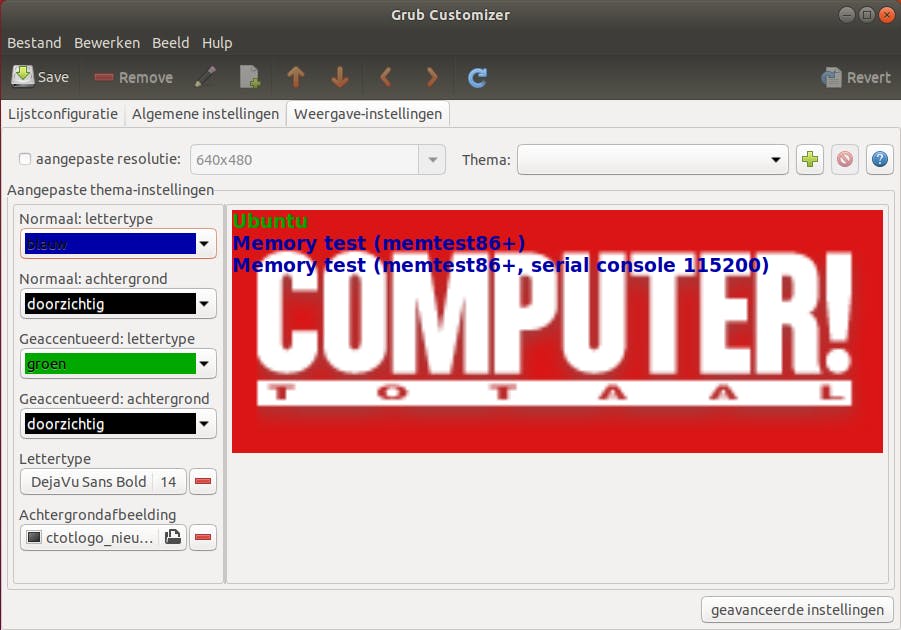The width and height of the screenshot is (901, 630).
Task: Remove the DejaVu Sans Bold font
Action: [x=203, y=481]
